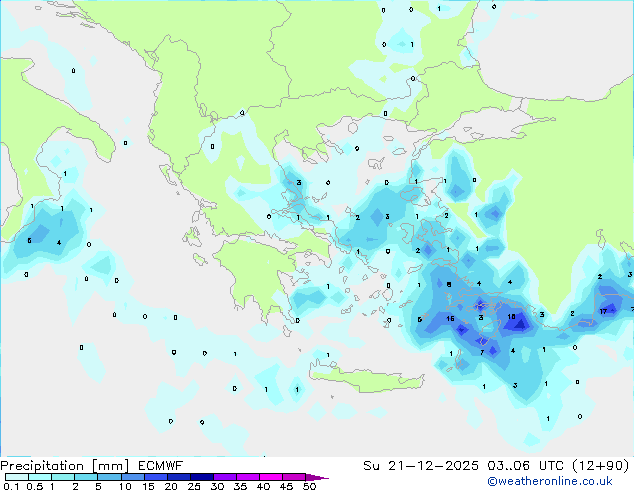Click the "16" precipitation value on map
This screenshot has width=634, height=490.
[450, 319]
